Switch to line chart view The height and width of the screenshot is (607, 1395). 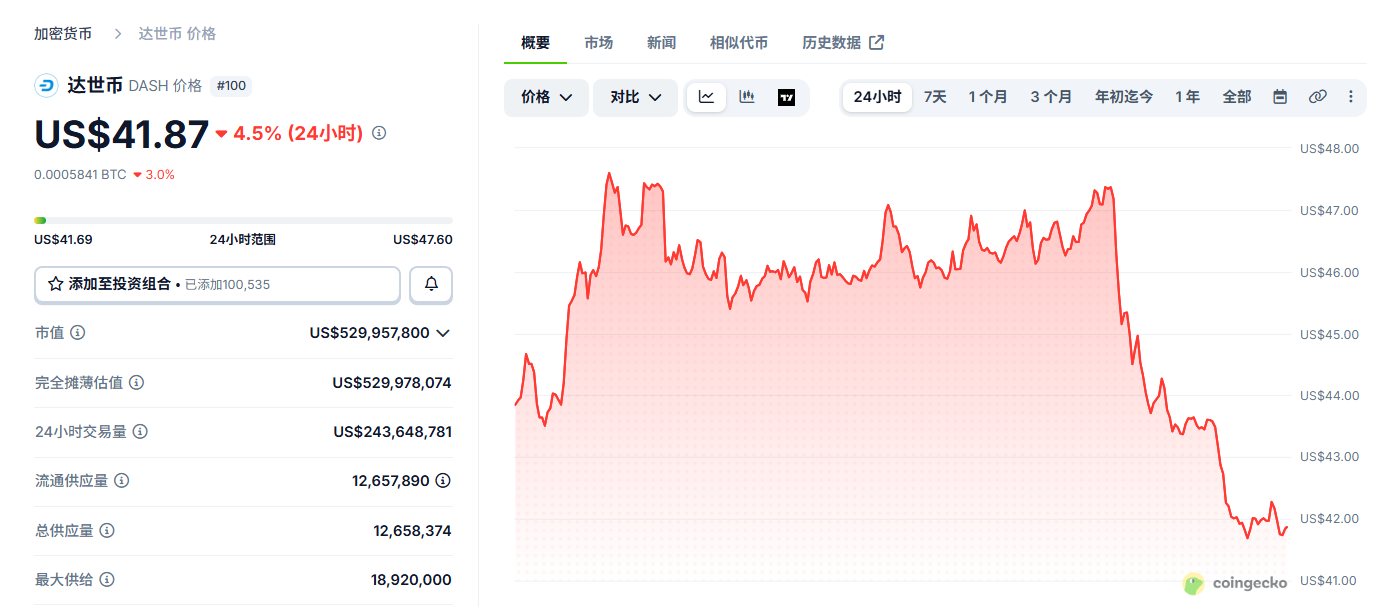[706, 97]
